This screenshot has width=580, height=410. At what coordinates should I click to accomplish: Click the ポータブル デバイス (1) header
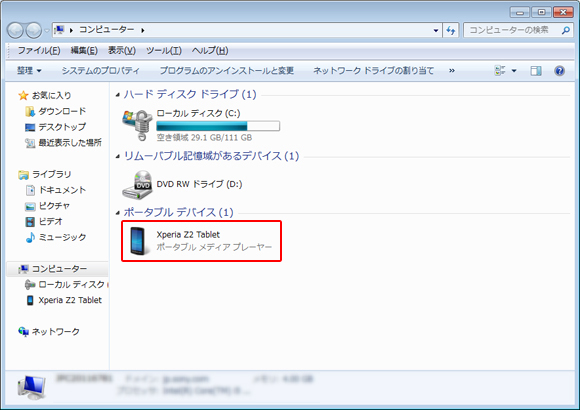[178, 212]
